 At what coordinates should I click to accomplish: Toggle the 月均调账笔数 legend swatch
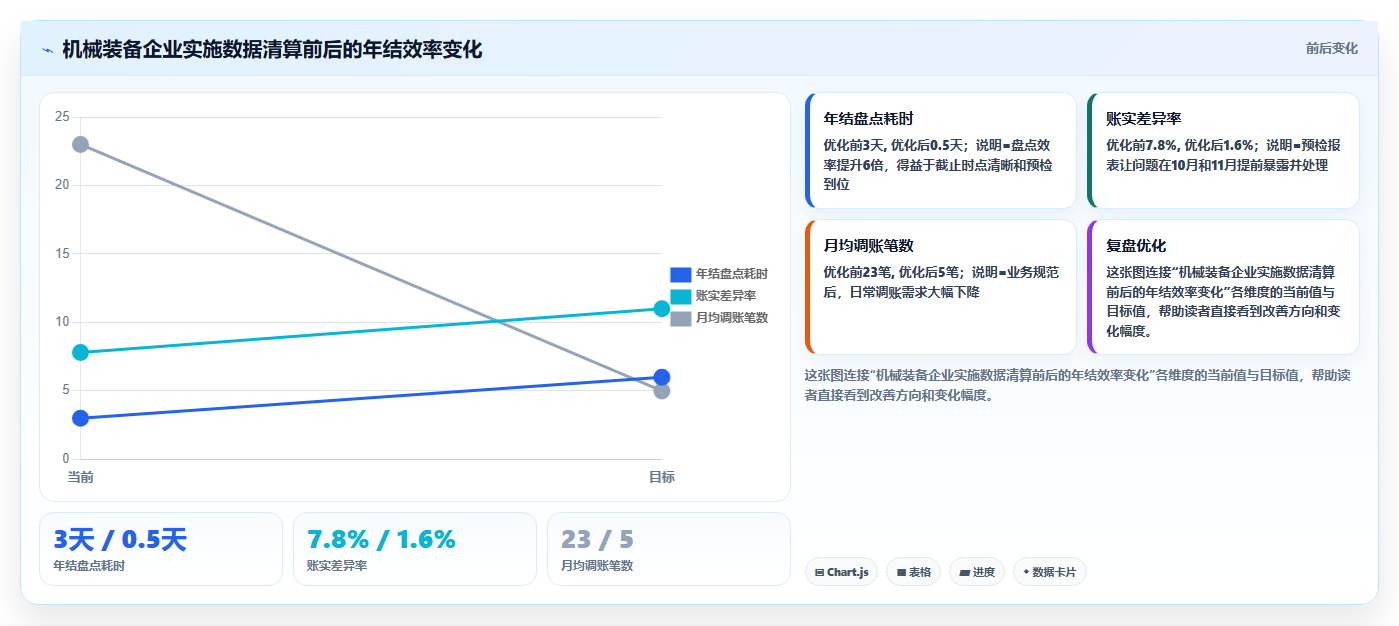[680, 318]
